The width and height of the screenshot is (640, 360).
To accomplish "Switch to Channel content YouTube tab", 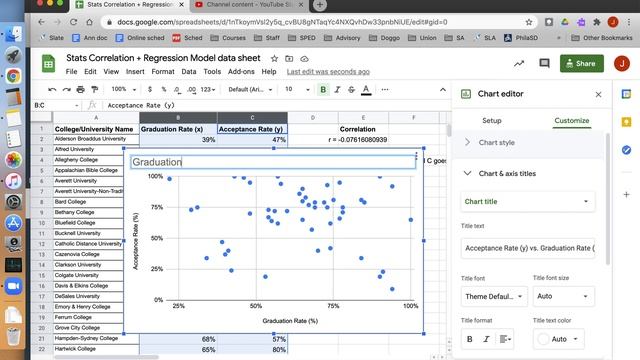I will coord(249,5).
